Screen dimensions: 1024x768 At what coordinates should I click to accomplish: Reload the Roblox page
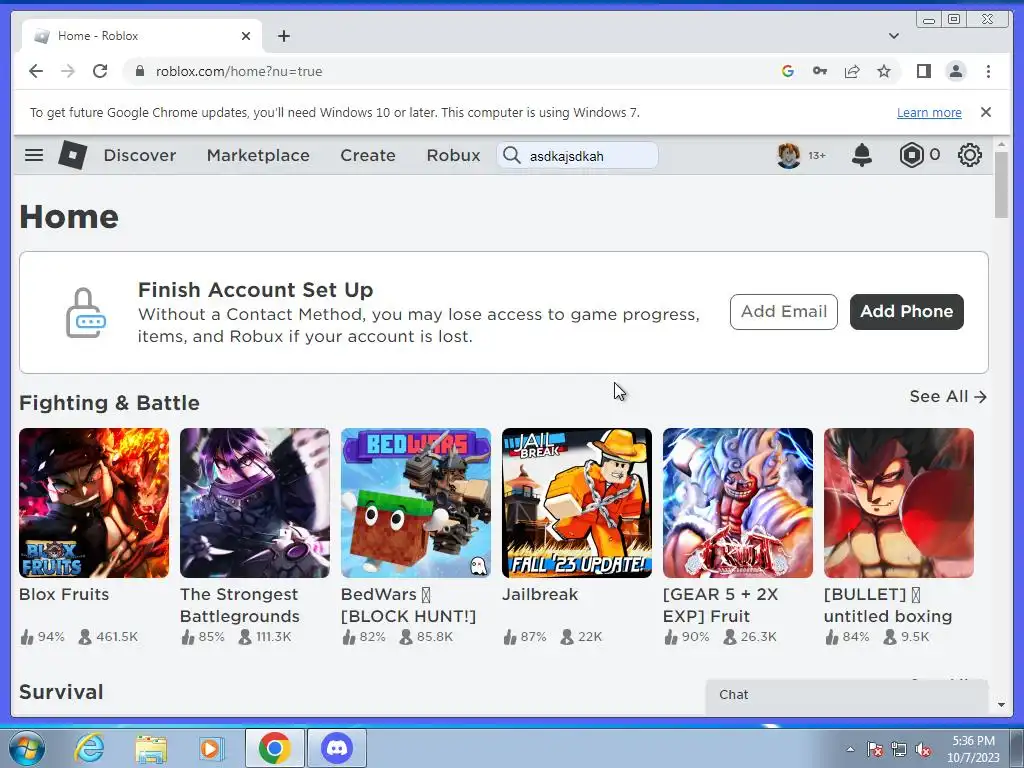[x=100, y=71]
